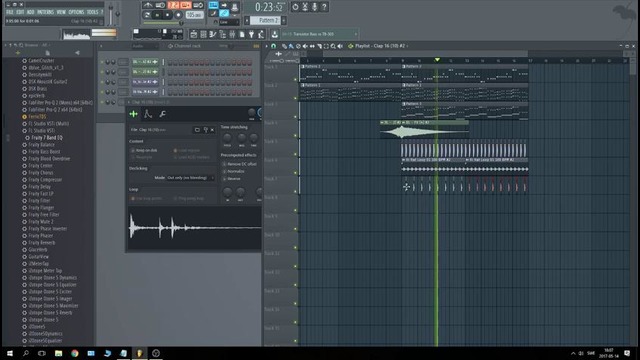Click the first time stretching knob
The width and height of the screenshot is (640, 360).
pos(227,138)
